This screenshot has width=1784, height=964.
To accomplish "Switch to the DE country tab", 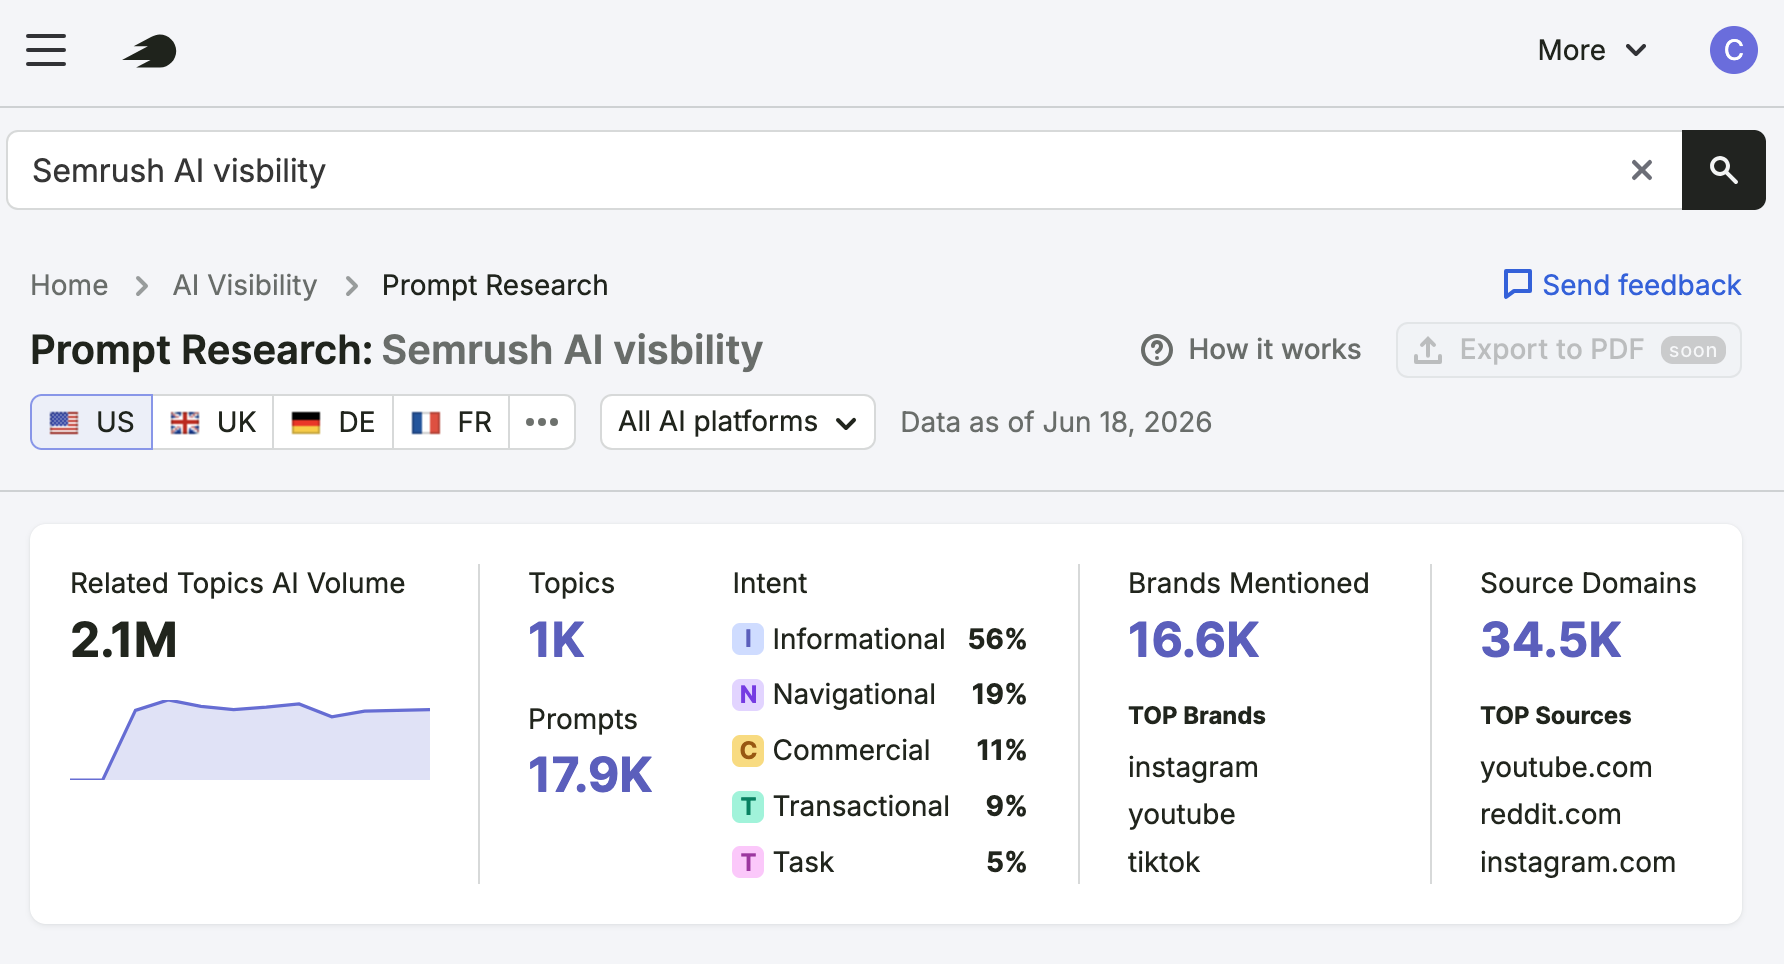I will [333, 422].
